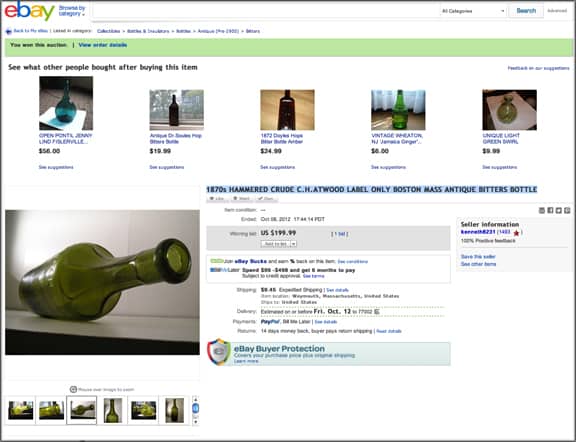The width and height of the screenshot is (576, 442).
Task: Click the Pinterest share icon
Action: 567,210
